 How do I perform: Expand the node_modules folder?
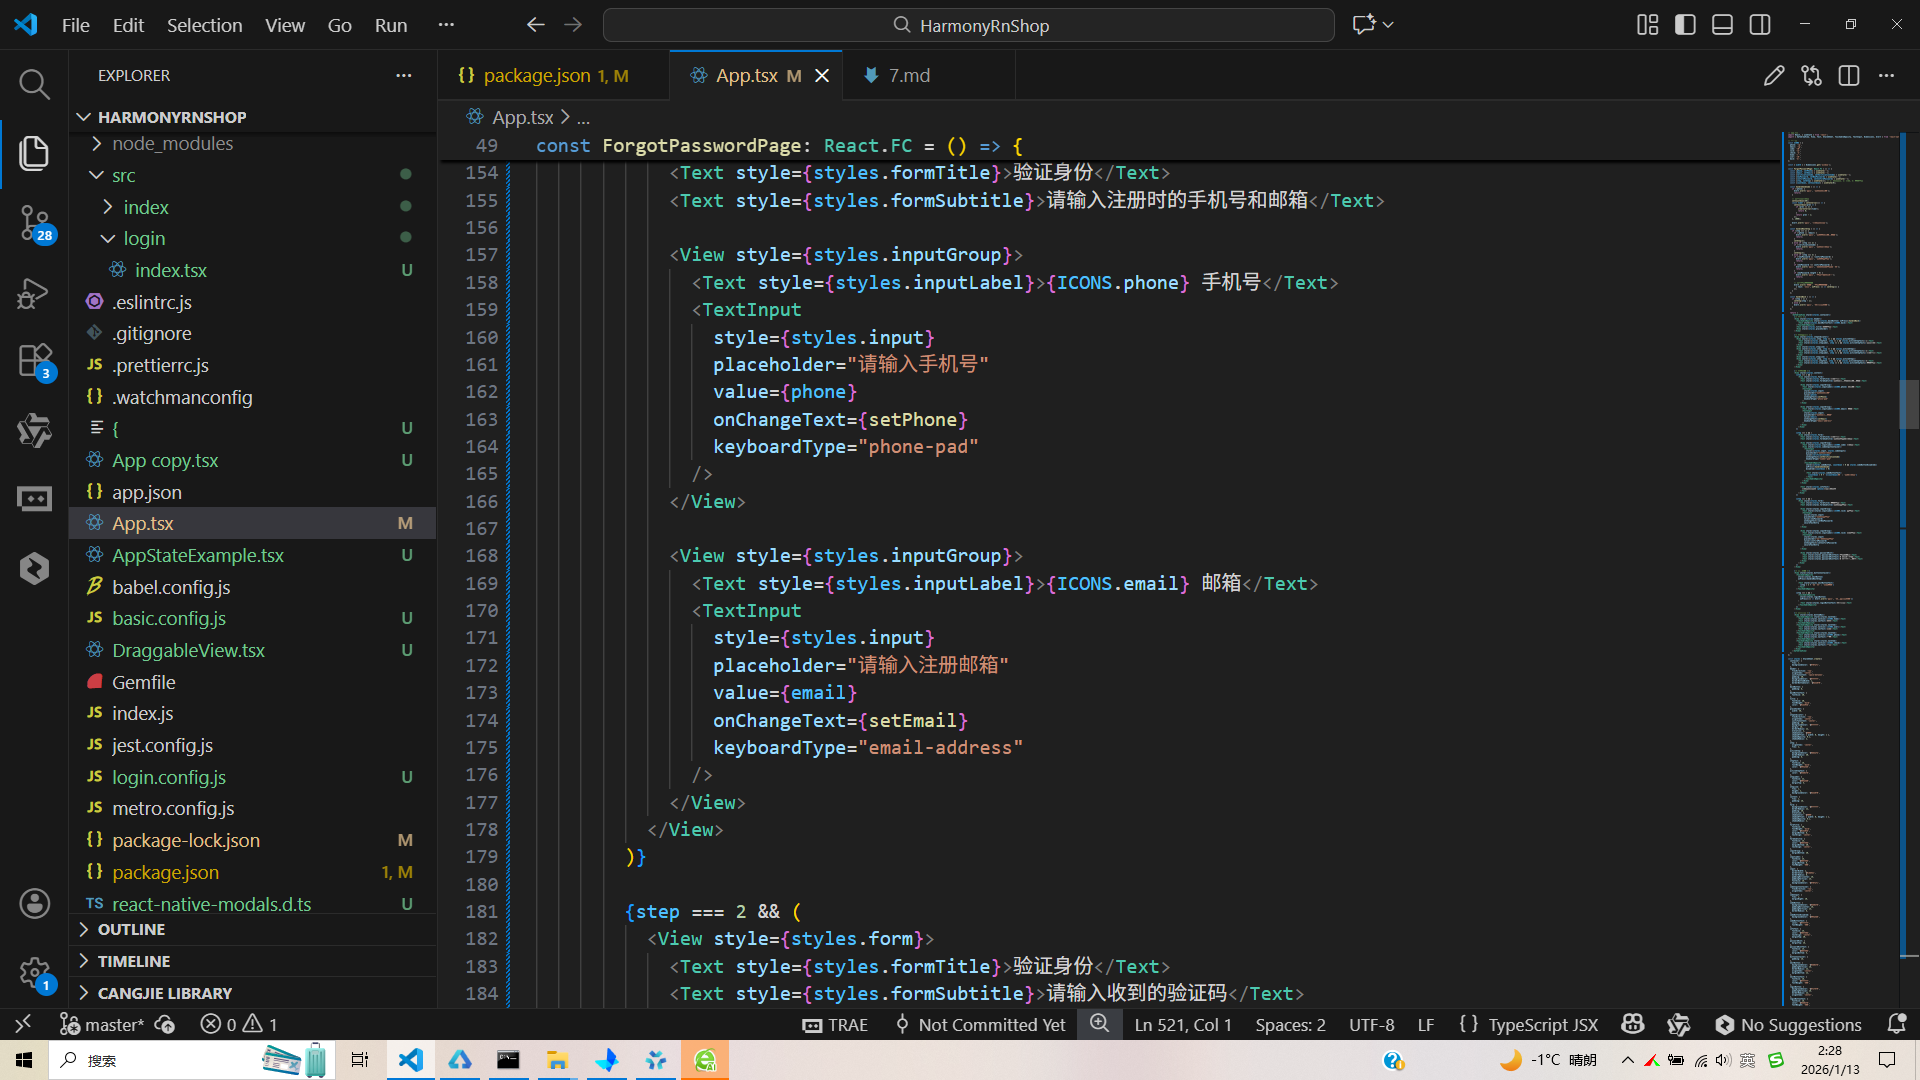[172, 144]
